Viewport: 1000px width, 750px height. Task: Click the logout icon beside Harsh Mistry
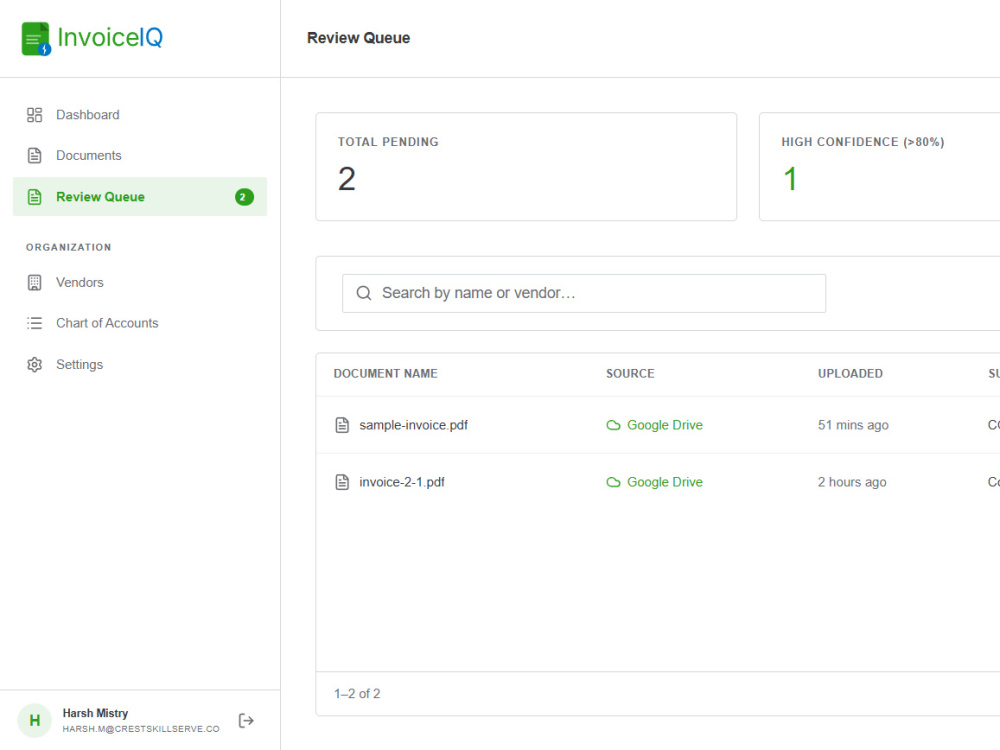pyautogui.click(x=246, y=721)
